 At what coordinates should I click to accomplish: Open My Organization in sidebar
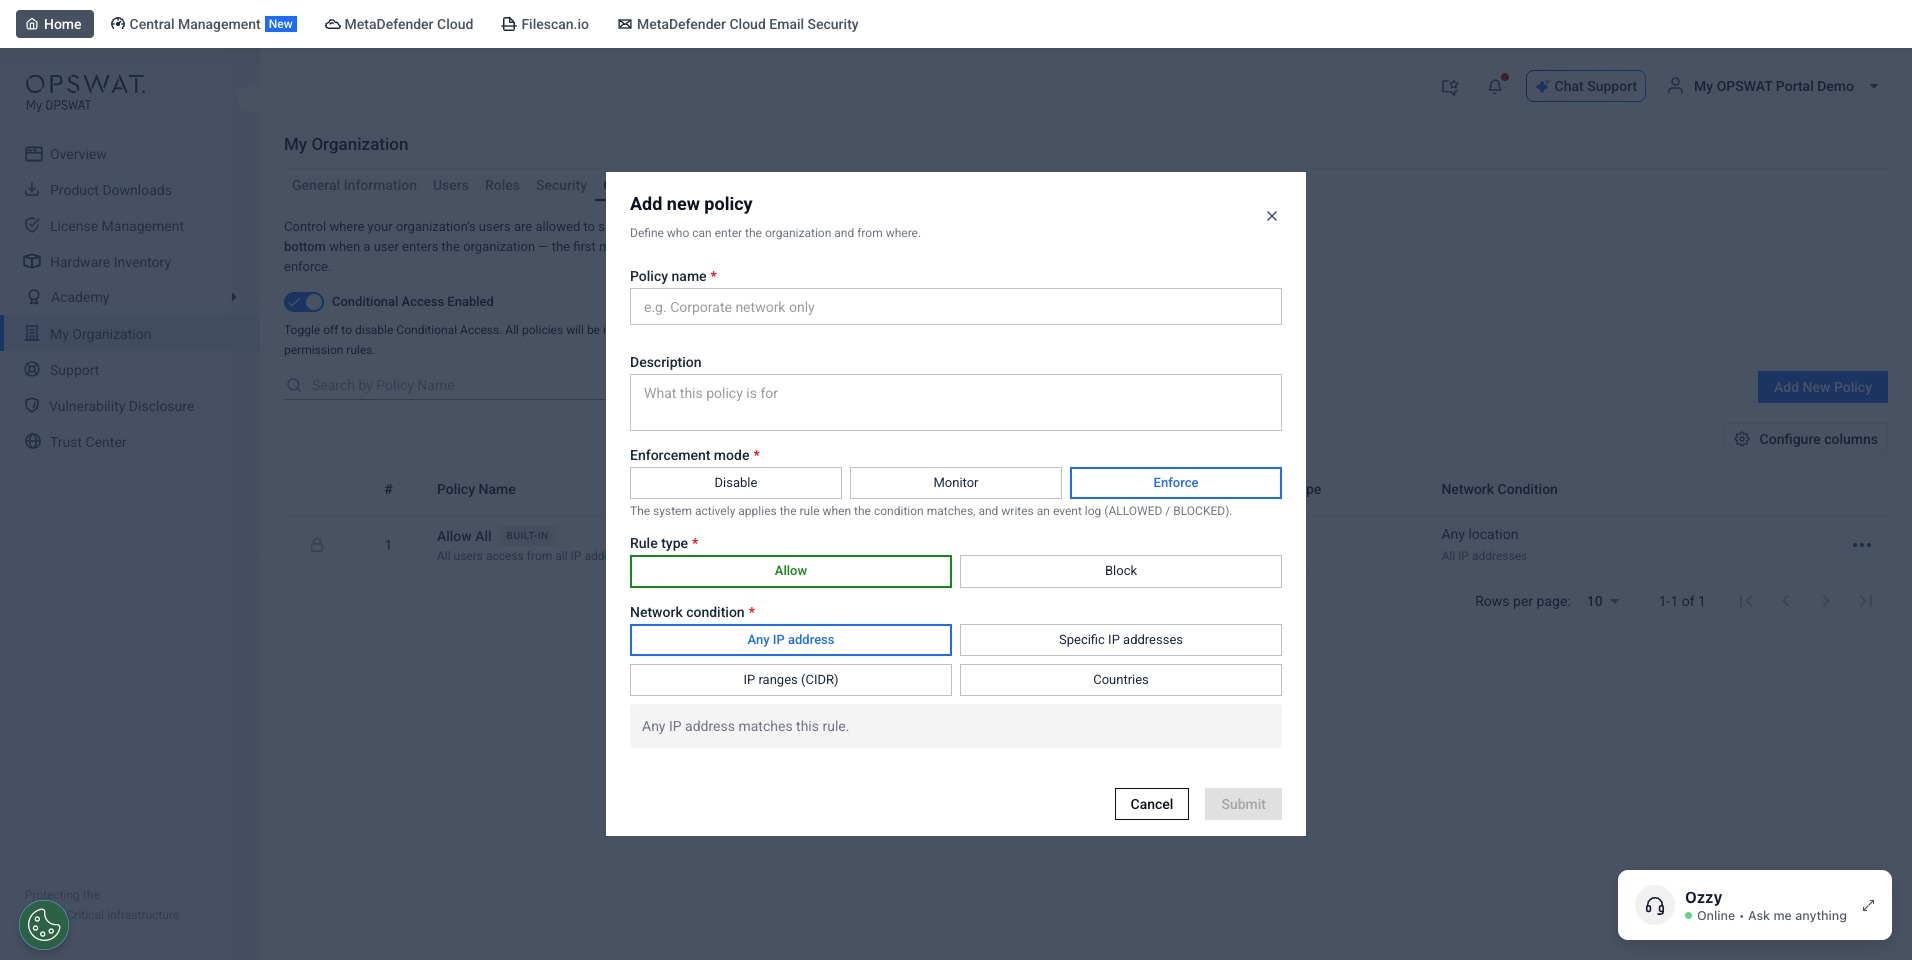click(100, 334)
